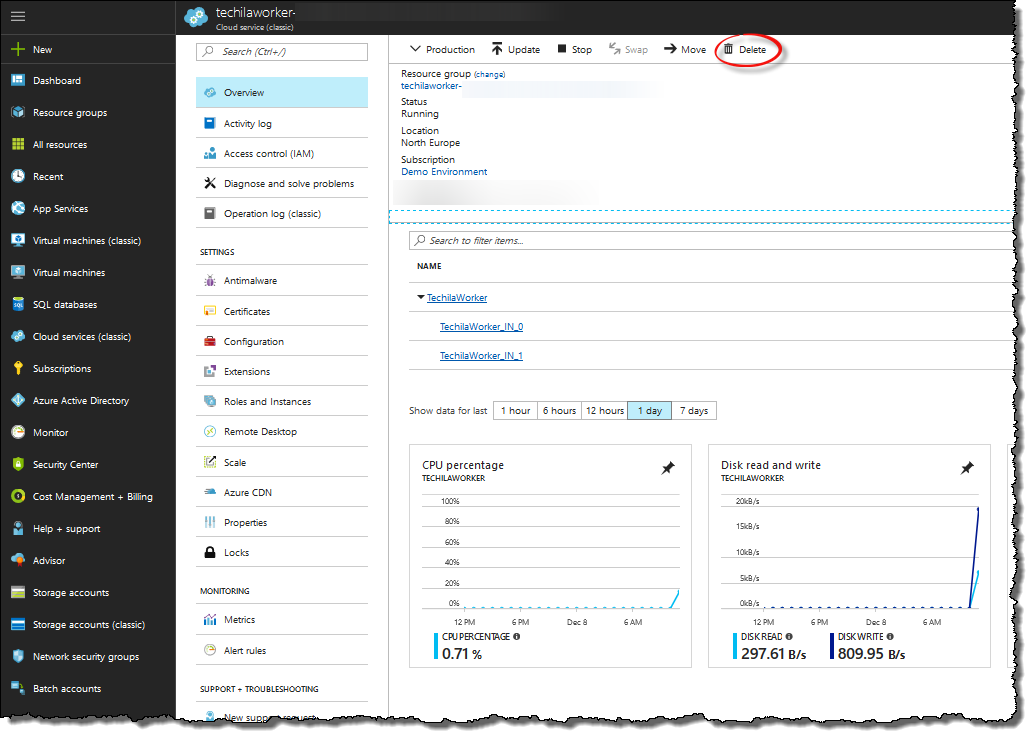Select the Overview tab
The height and width of the screenshot is (738, 1034).
pyautogui.click(x=282, y=92)
